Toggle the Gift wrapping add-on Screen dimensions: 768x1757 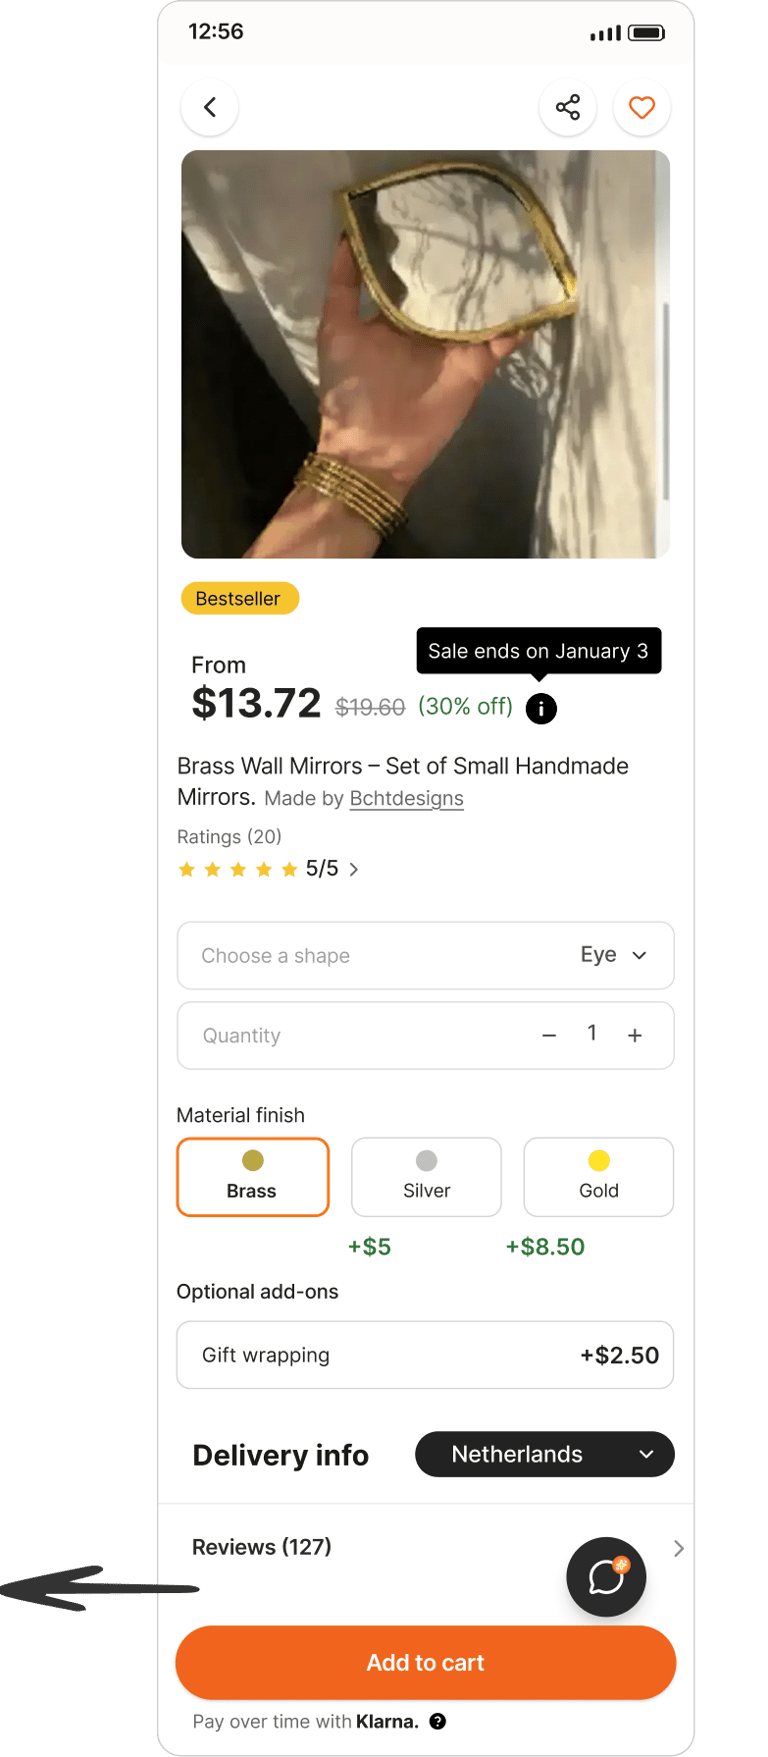click(x=425, y=1355)
